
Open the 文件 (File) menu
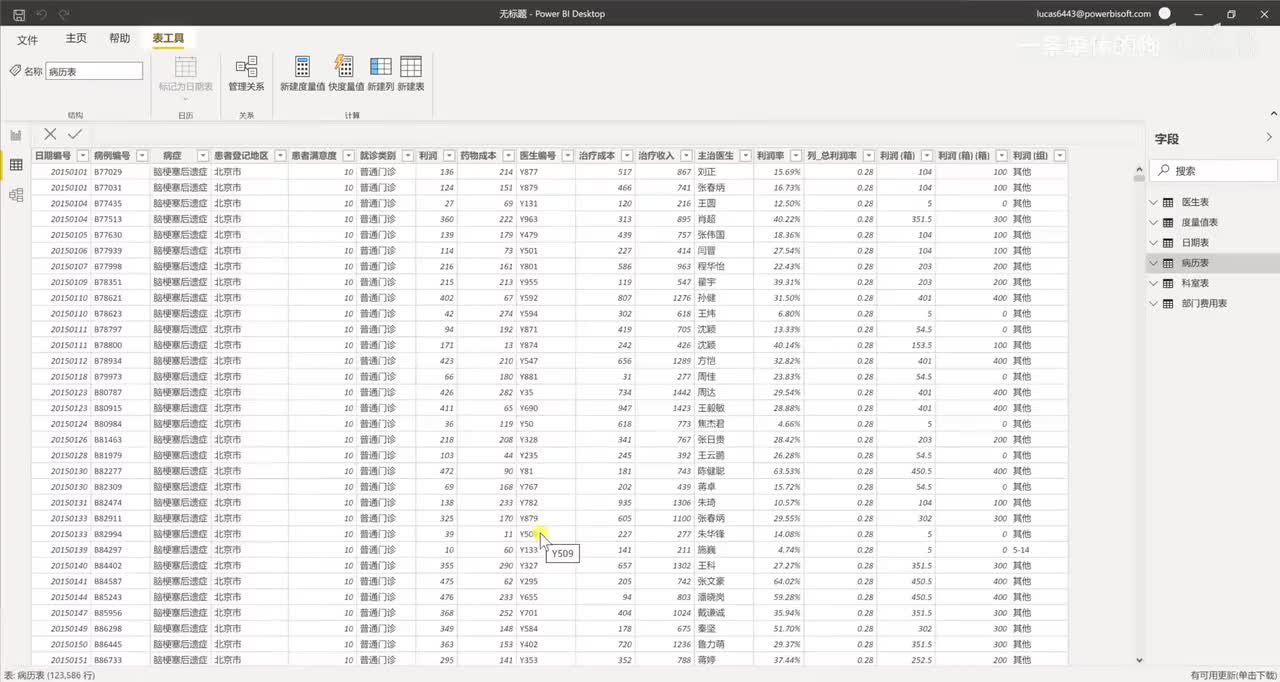tap(28, 40)
